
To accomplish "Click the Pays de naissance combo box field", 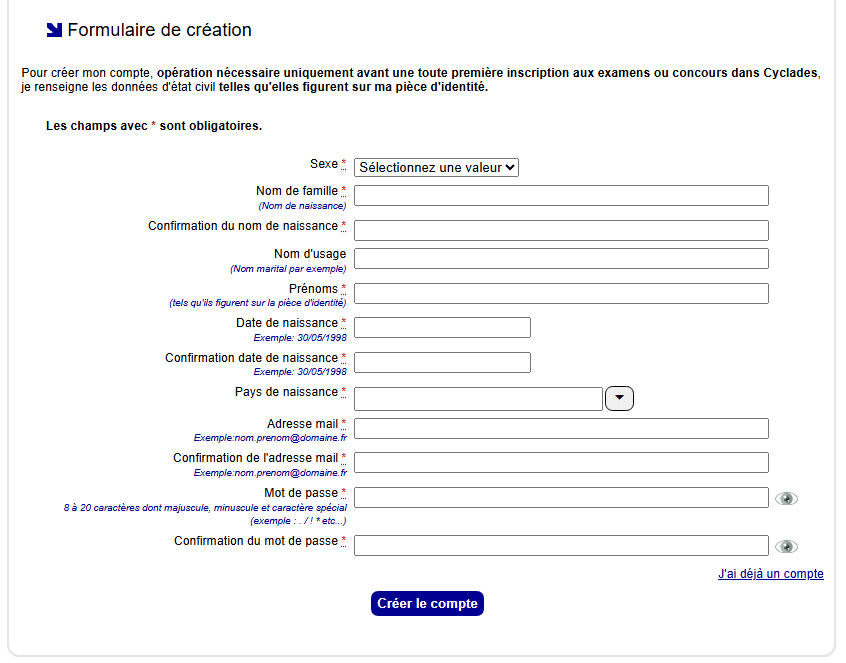I will [478, 399].
